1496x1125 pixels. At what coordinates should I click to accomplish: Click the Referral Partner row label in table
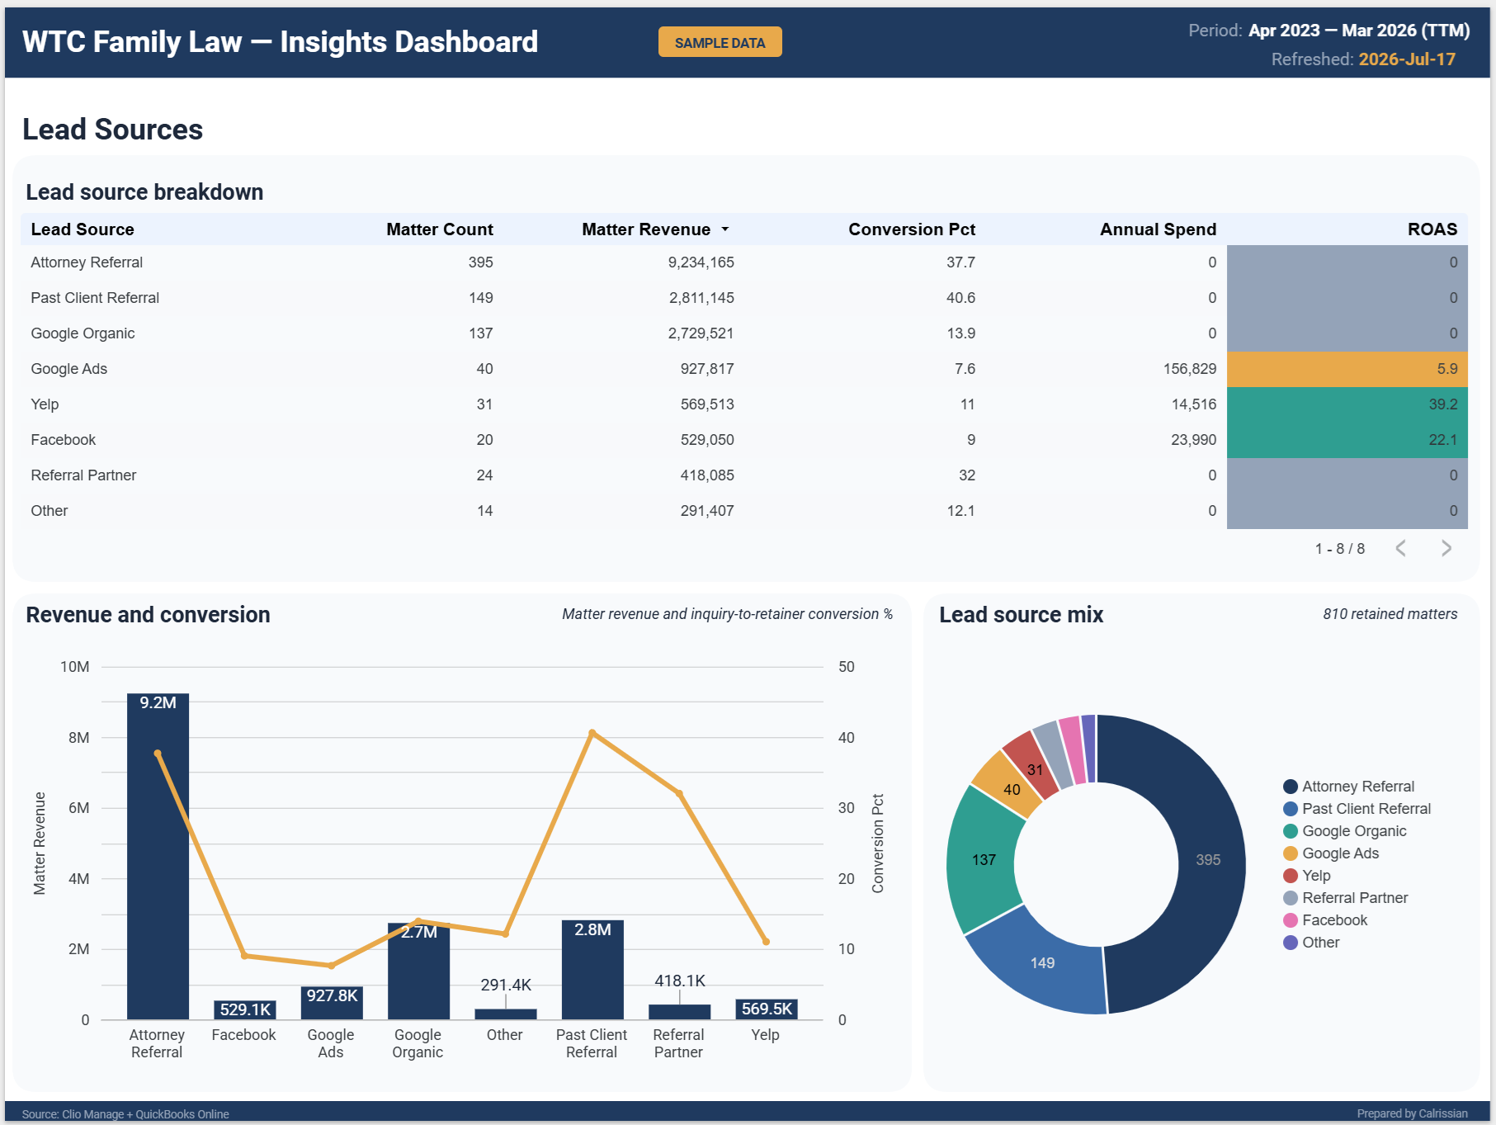[x=83, y=475]
